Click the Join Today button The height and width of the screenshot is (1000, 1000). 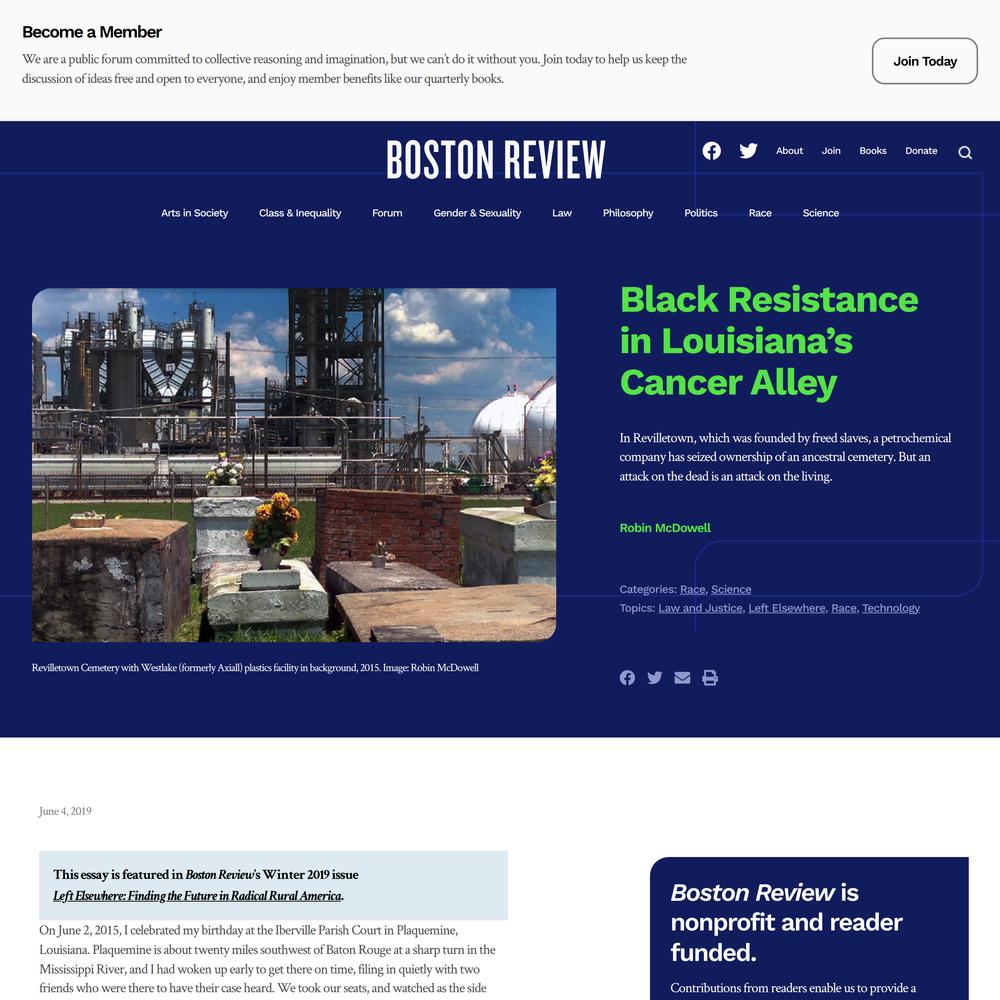click(x=925, y=61)
